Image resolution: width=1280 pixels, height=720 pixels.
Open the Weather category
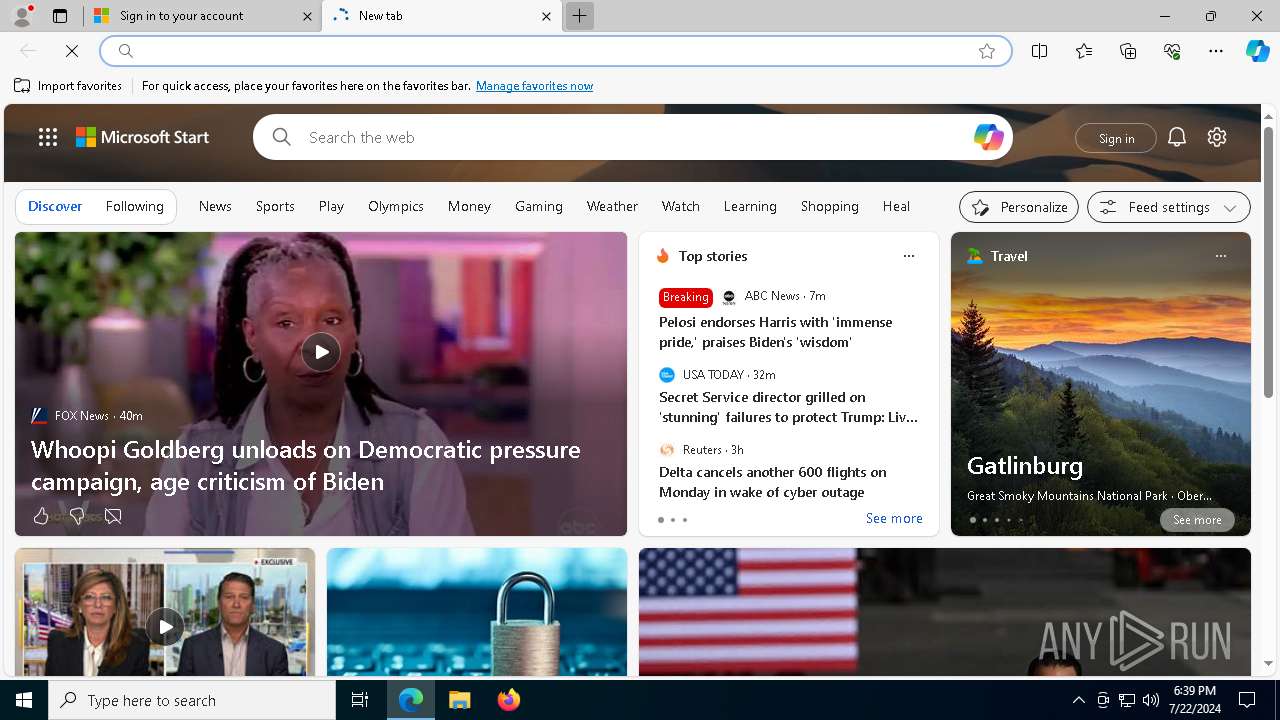(x=612, y=206)
